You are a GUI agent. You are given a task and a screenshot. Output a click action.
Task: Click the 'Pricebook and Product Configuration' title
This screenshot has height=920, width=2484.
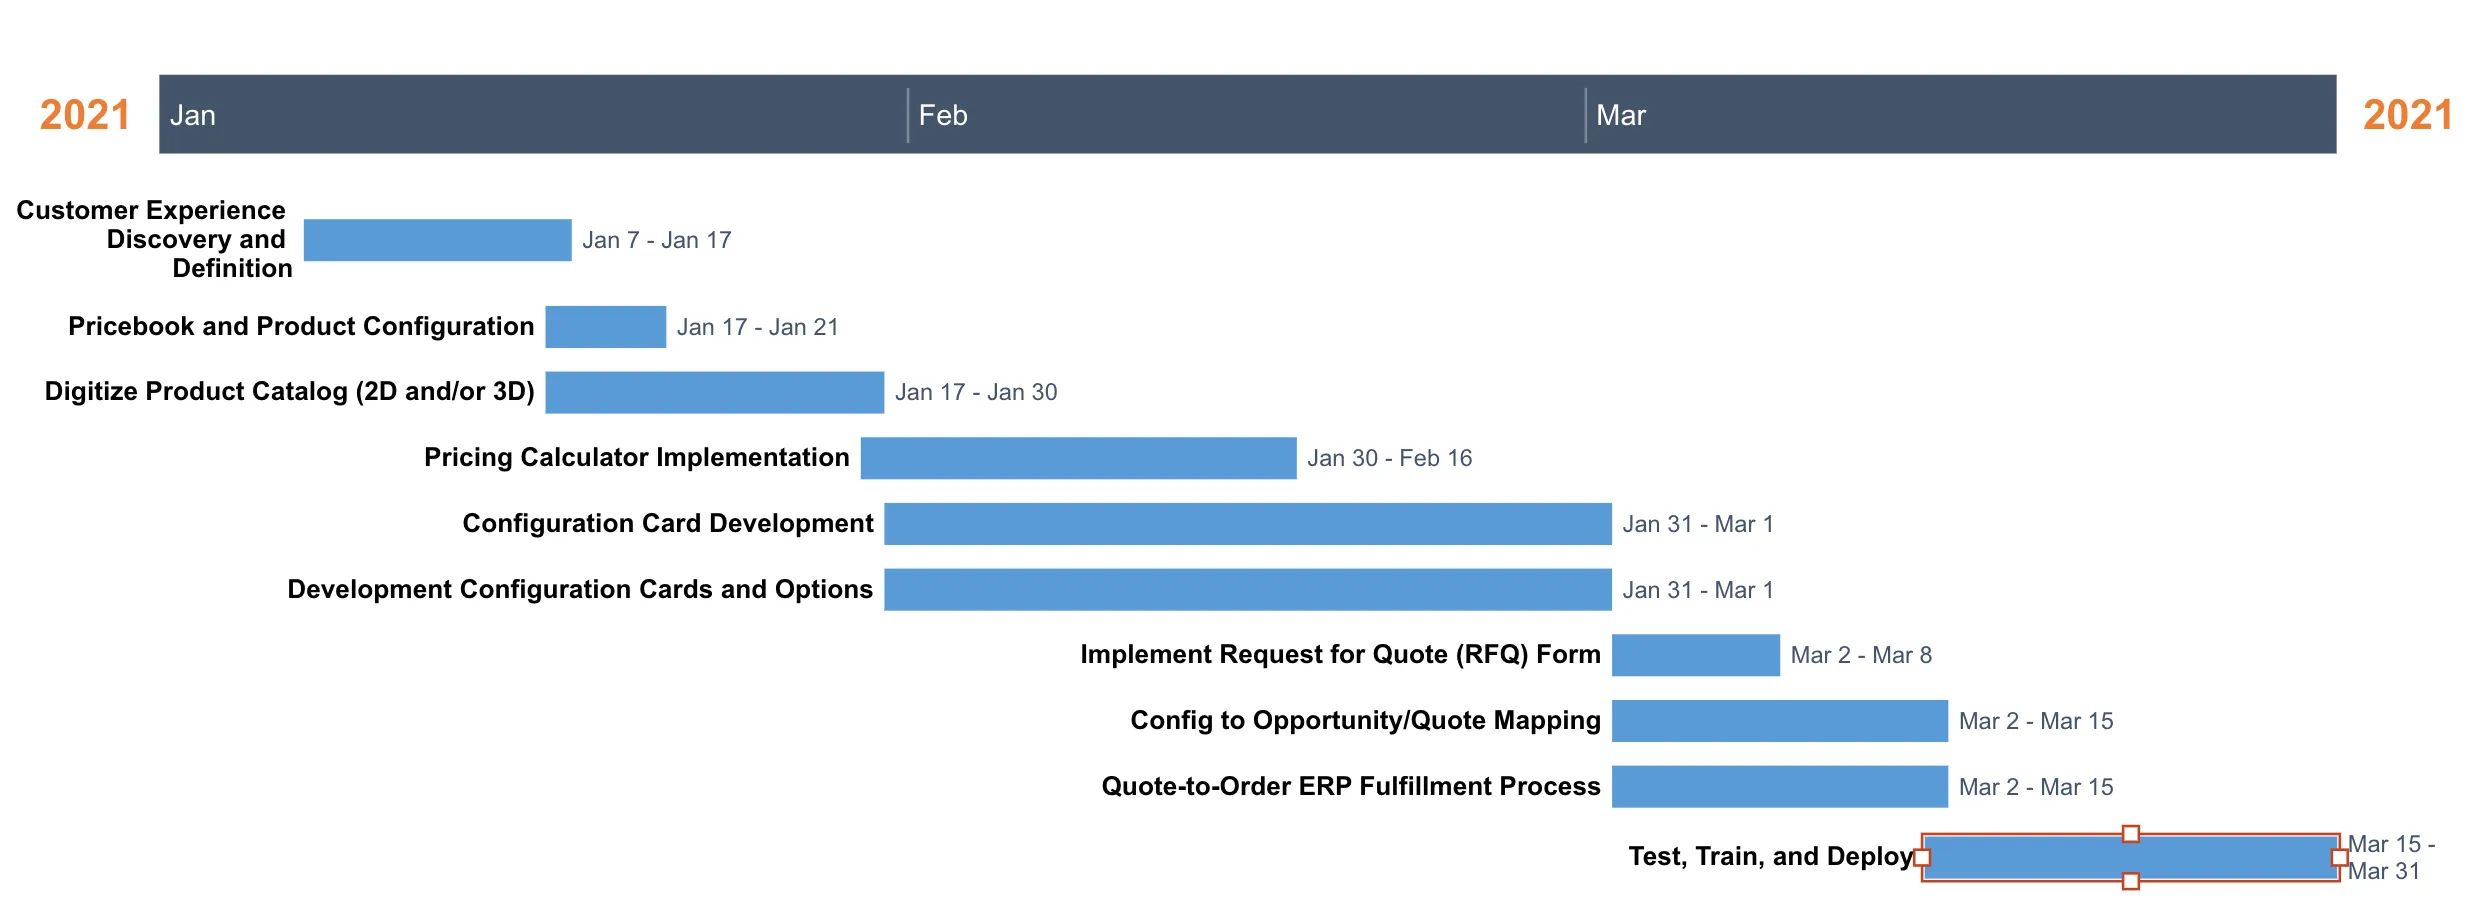coord(301,327)
